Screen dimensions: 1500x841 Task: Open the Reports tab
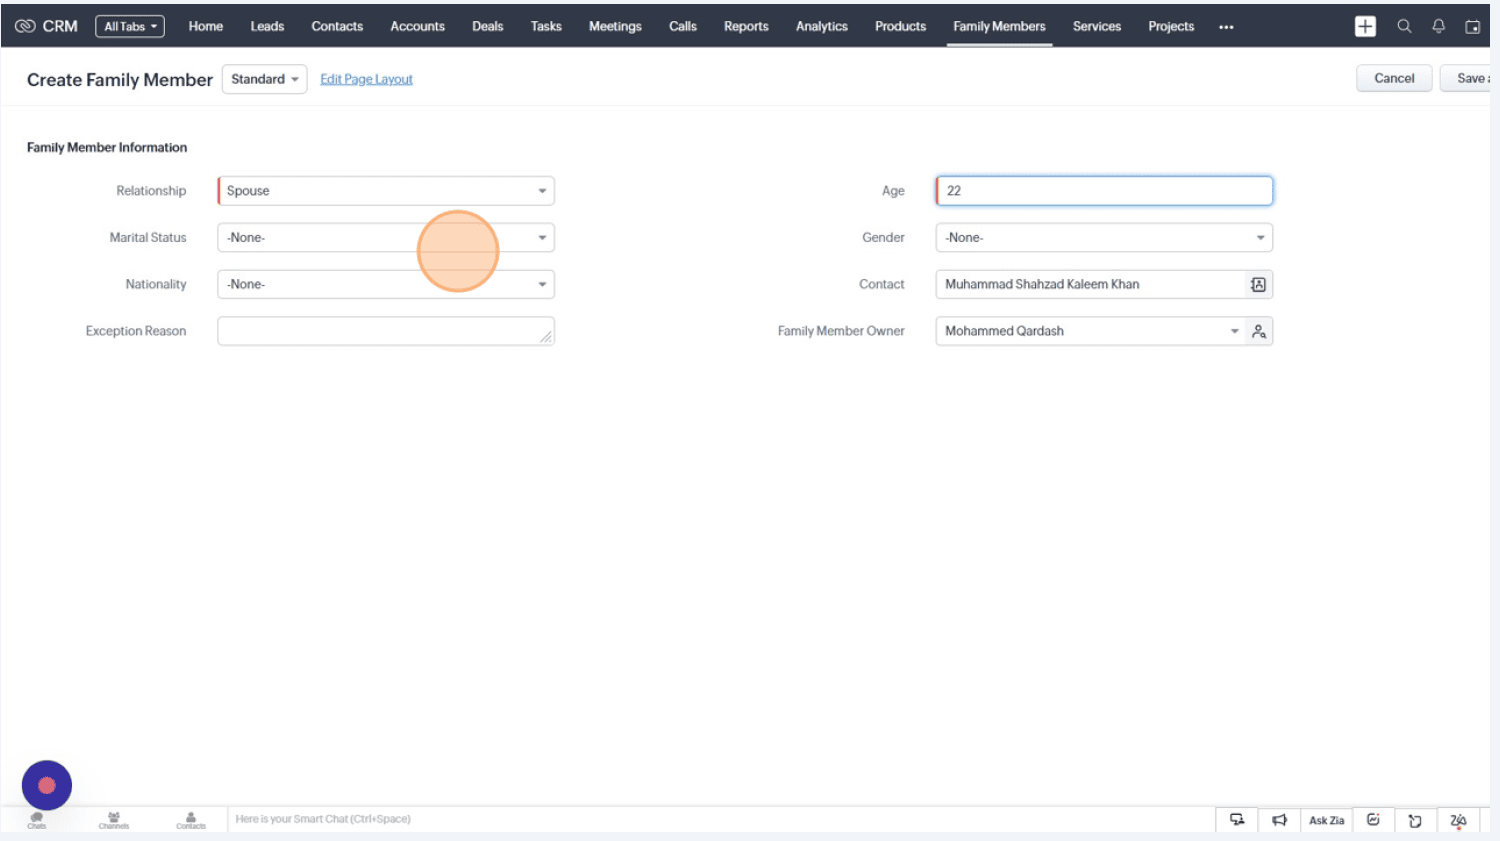[746, 27]
